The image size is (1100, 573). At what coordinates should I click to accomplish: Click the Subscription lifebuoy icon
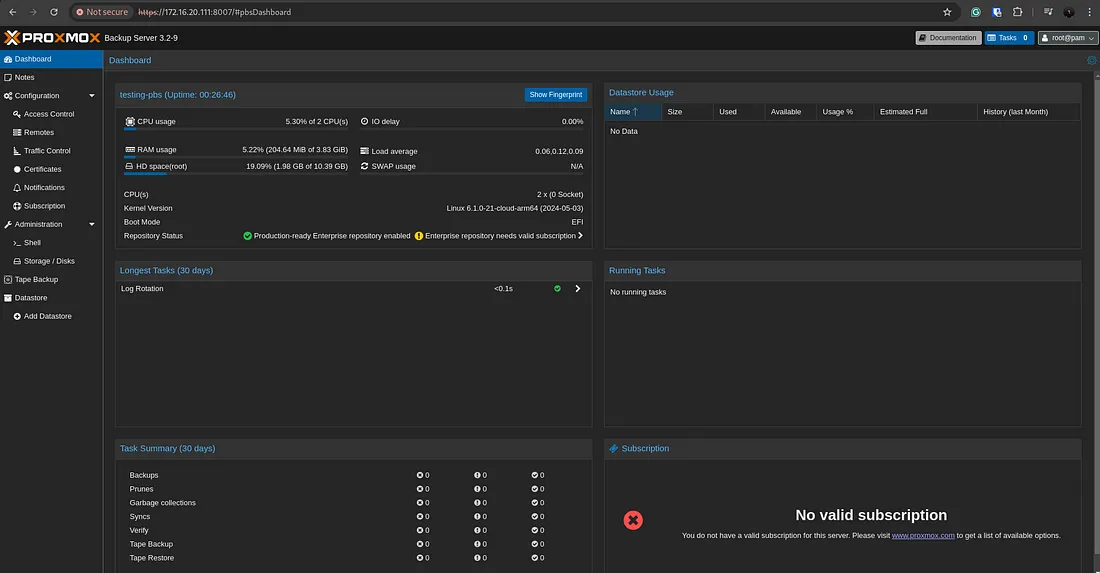17,205
